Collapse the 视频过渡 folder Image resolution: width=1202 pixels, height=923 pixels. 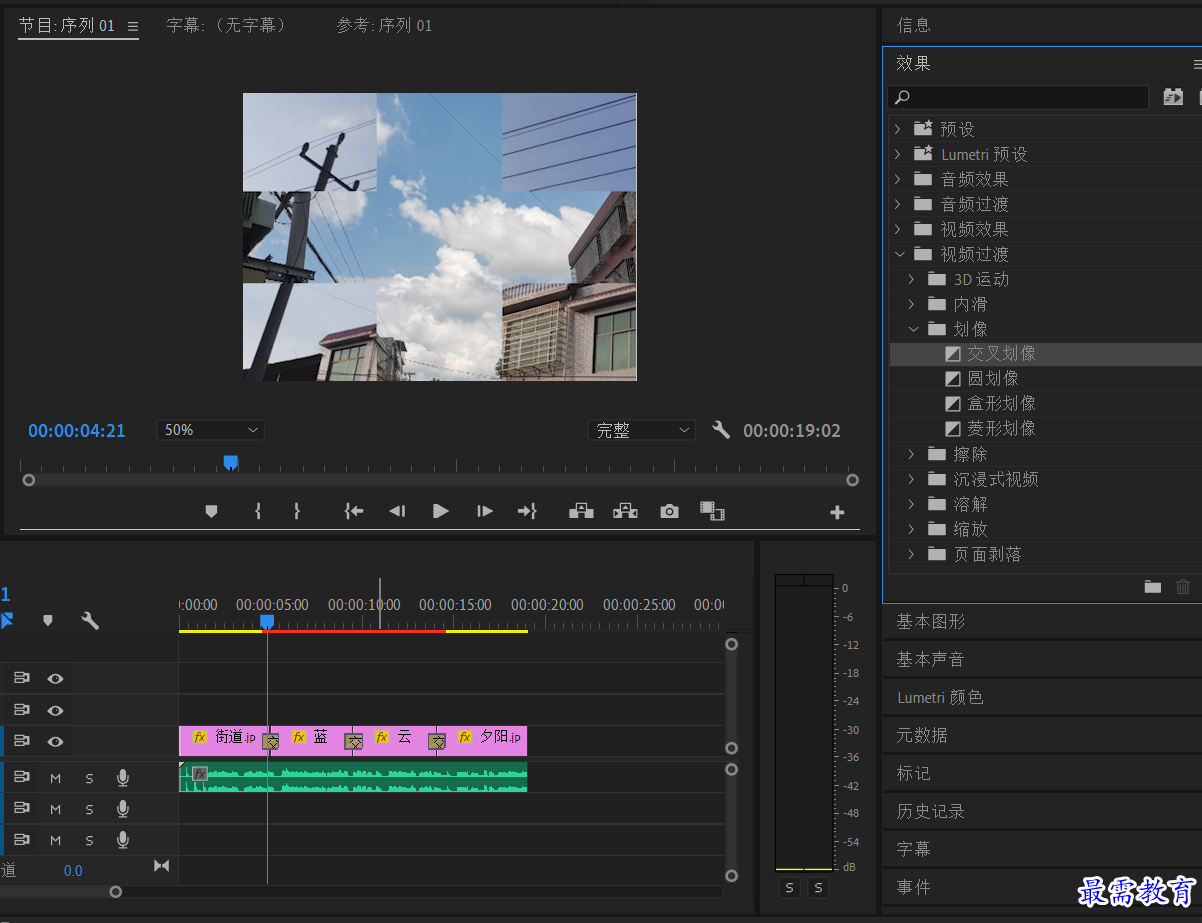coord(899,254)
